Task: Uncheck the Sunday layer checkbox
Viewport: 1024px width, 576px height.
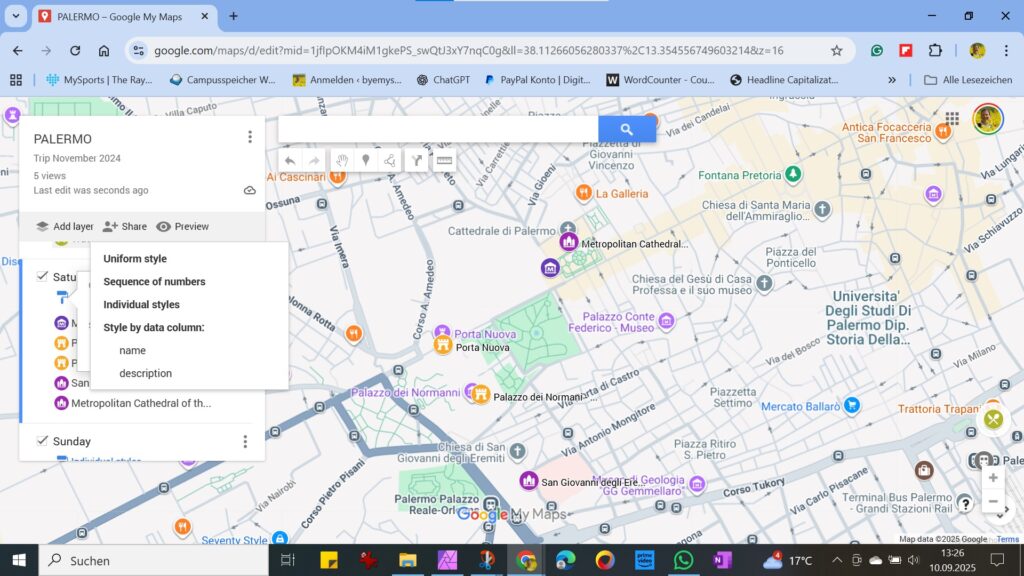Action: (41, 441)
